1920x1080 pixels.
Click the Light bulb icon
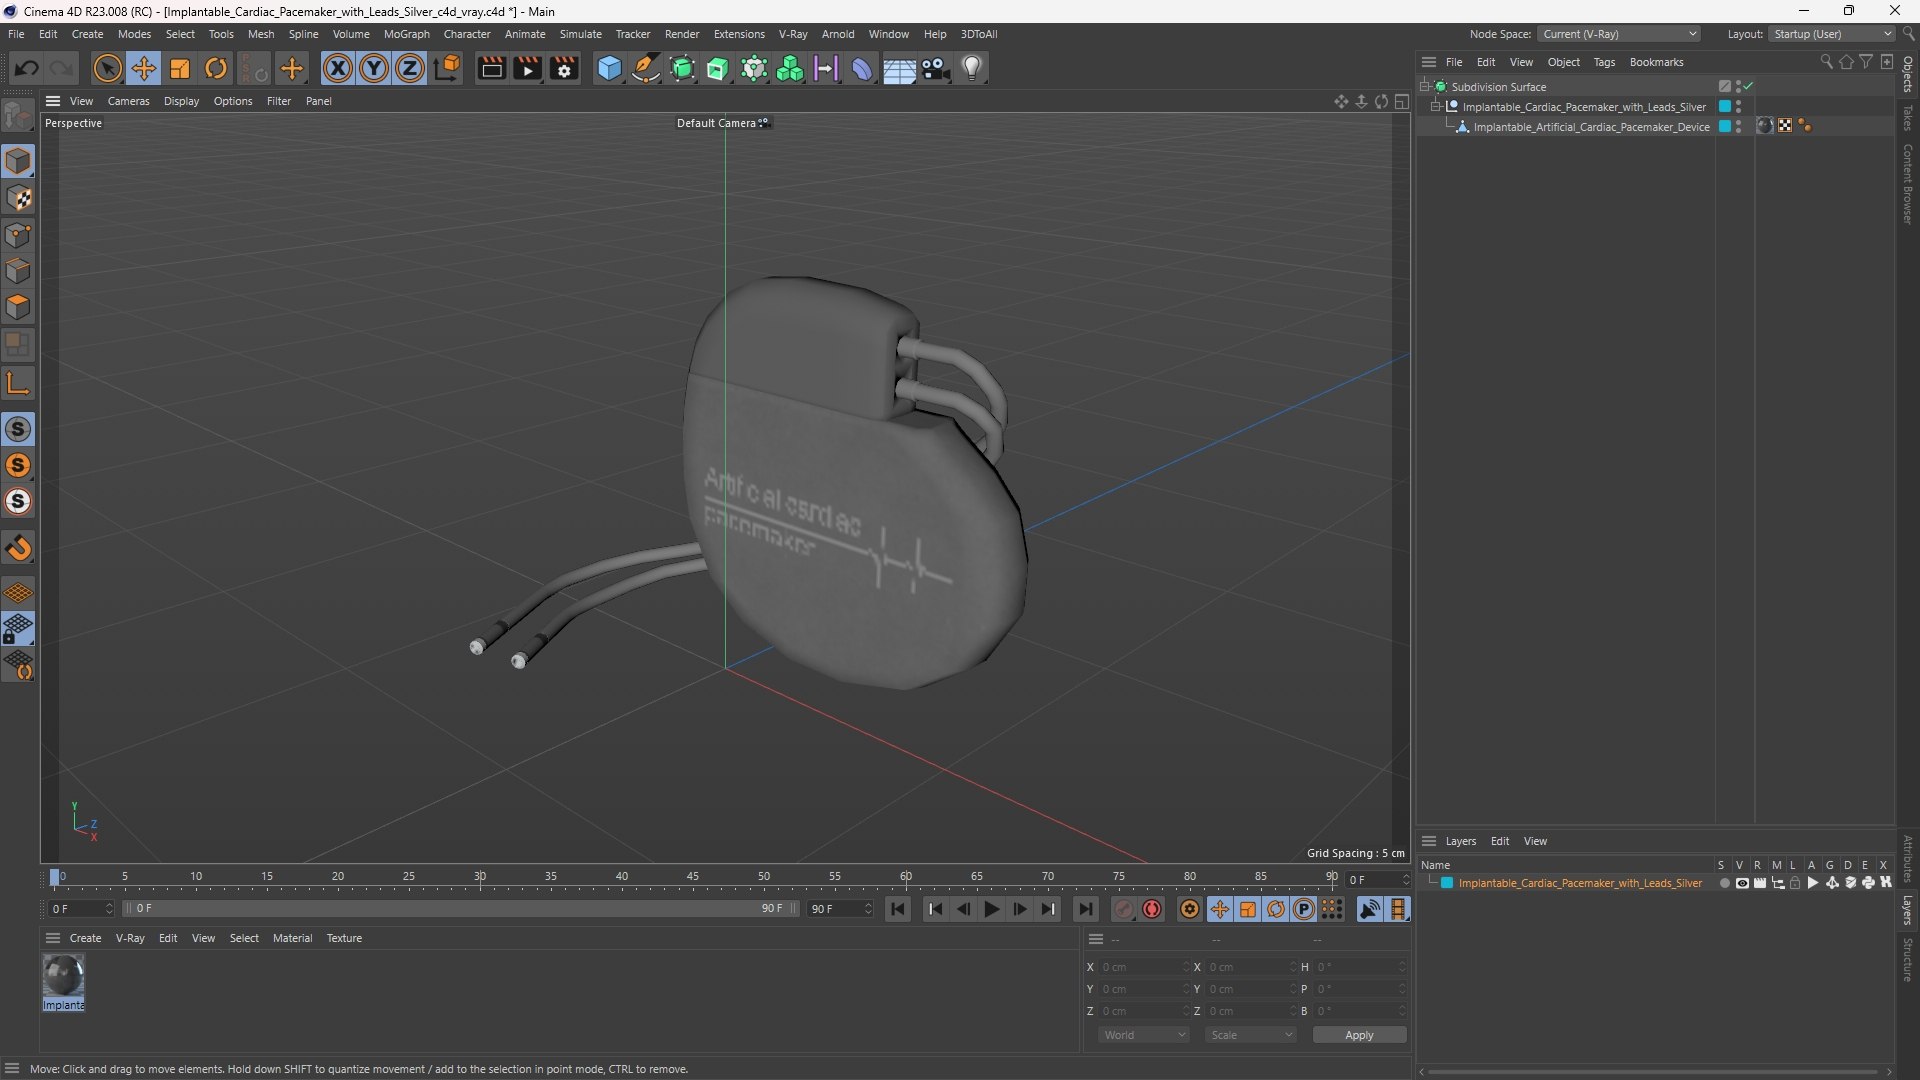[x=972, y=68]
